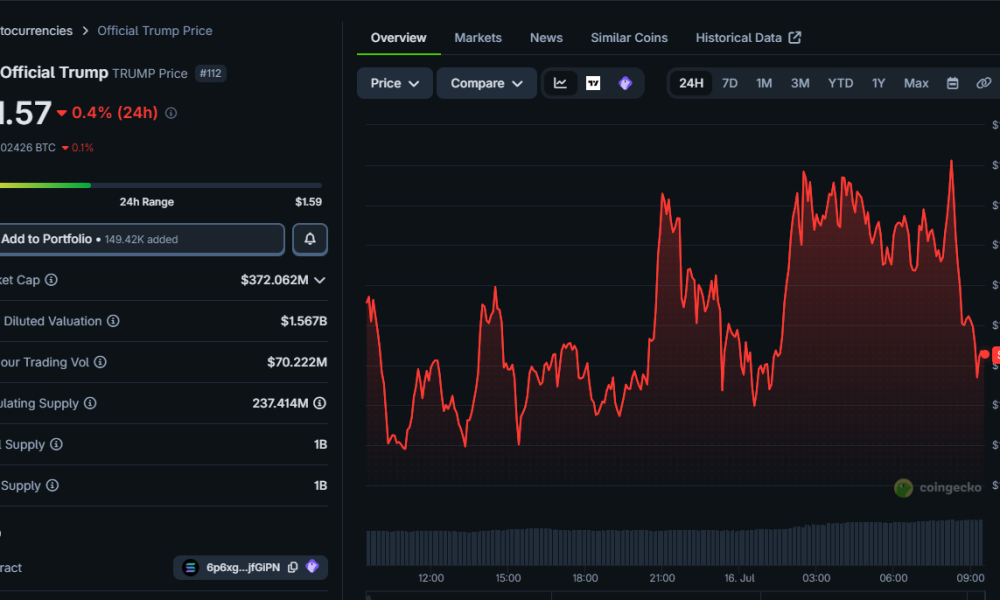
Task: Click Solana logo in contract chip
Action: click(x=190, y=567)
